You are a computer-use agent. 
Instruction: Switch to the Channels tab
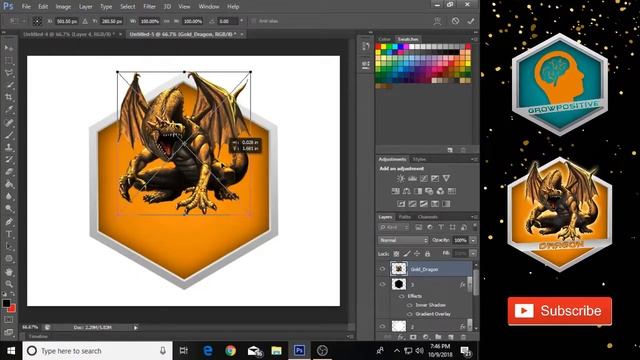coord(427,217)
